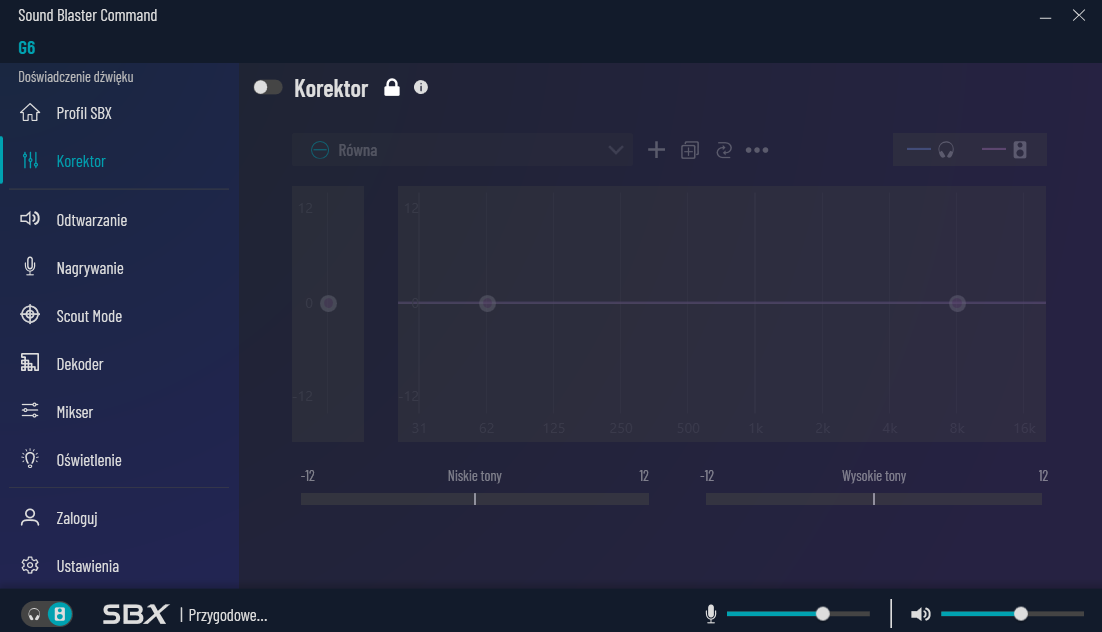Open Profil SBX home icon

tap(30, 112)
